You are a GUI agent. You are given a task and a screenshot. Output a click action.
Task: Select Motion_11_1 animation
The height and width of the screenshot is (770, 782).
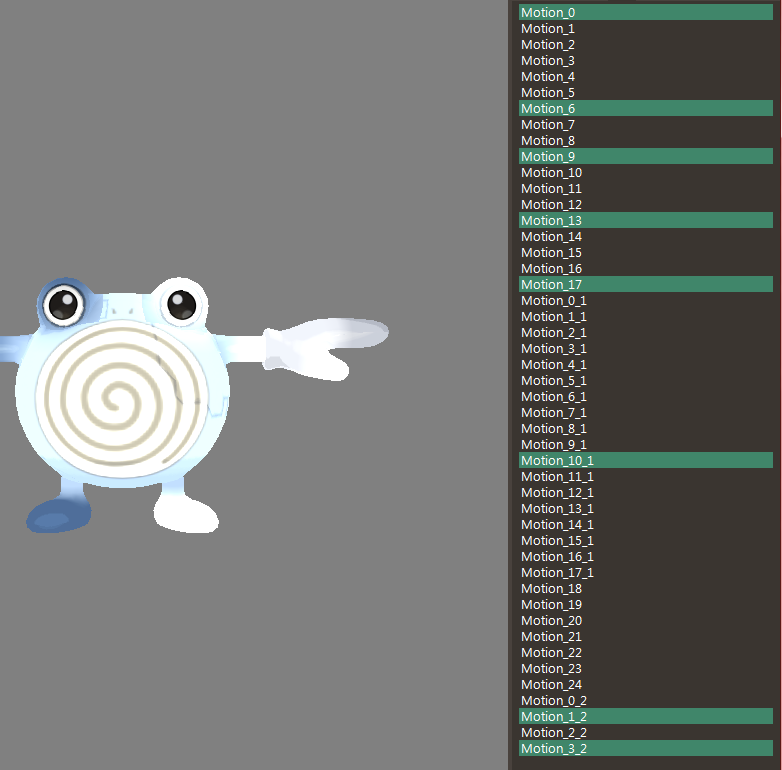click(x=645, y=476)
